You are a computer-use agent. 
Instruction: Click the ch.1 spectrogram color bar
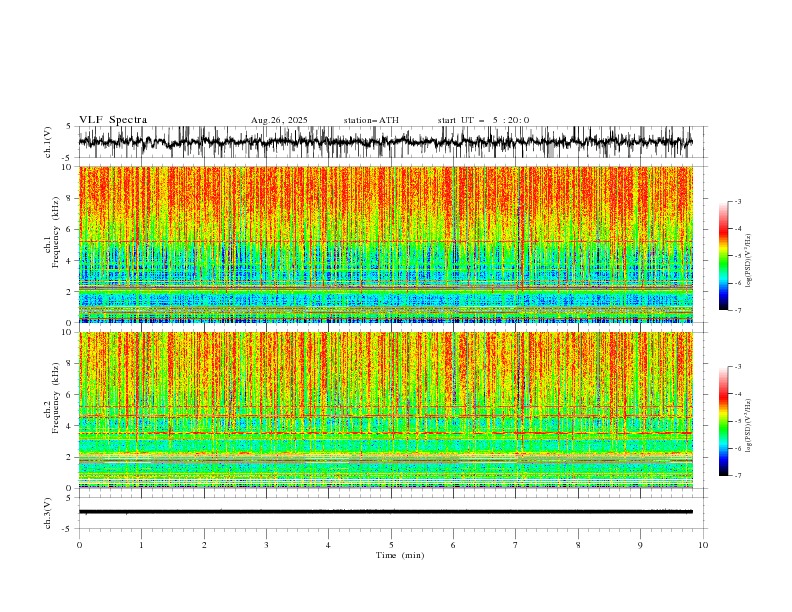[x=723, y=255]
